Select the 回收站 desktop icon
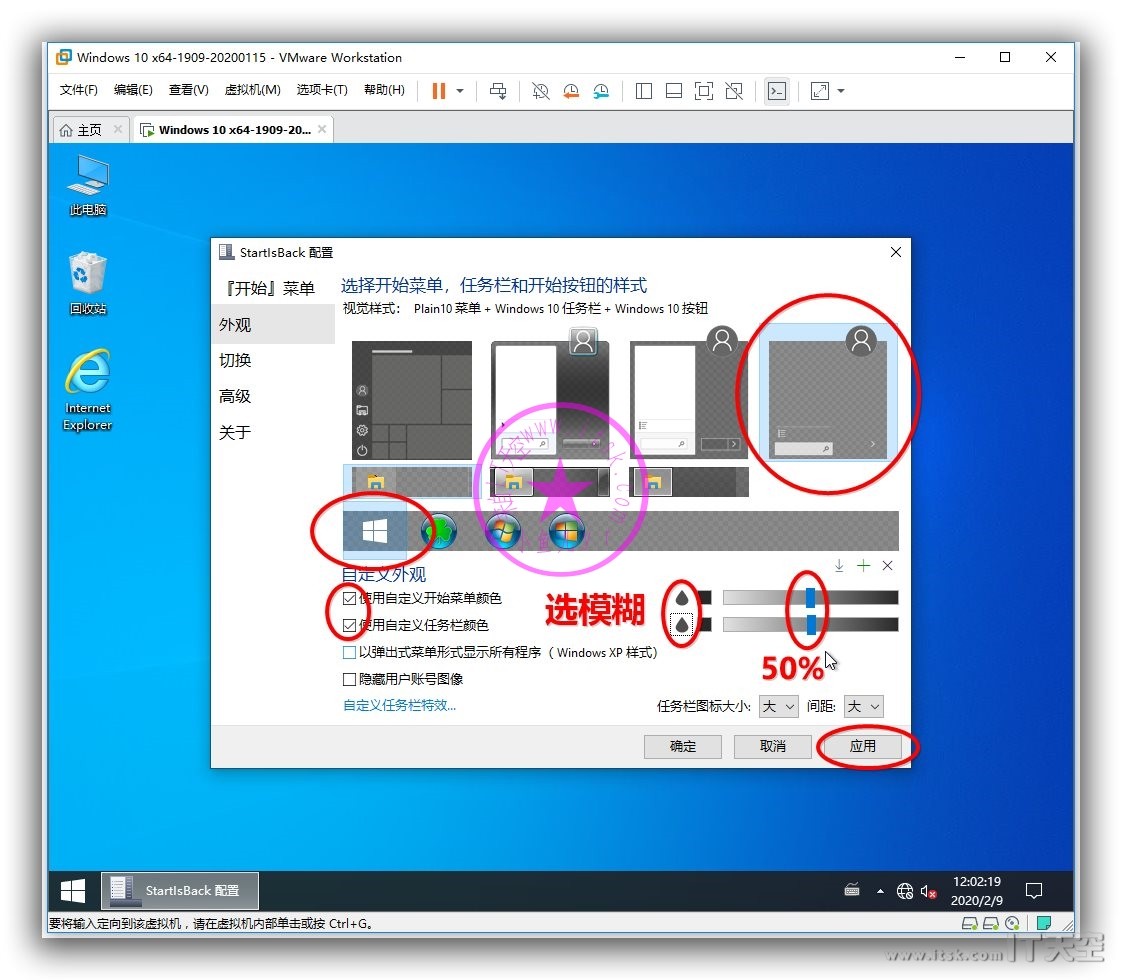 (x=87, y=283)
